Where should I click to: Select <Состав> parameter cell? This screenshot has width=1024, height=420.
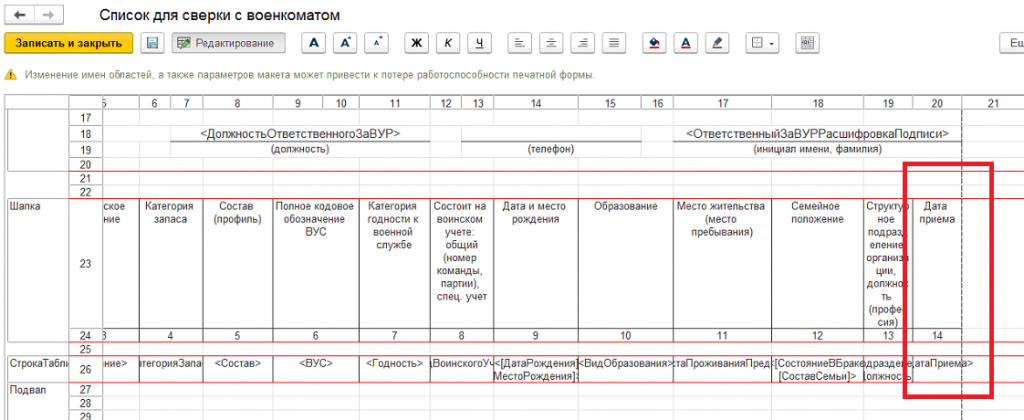coord(238,369)
